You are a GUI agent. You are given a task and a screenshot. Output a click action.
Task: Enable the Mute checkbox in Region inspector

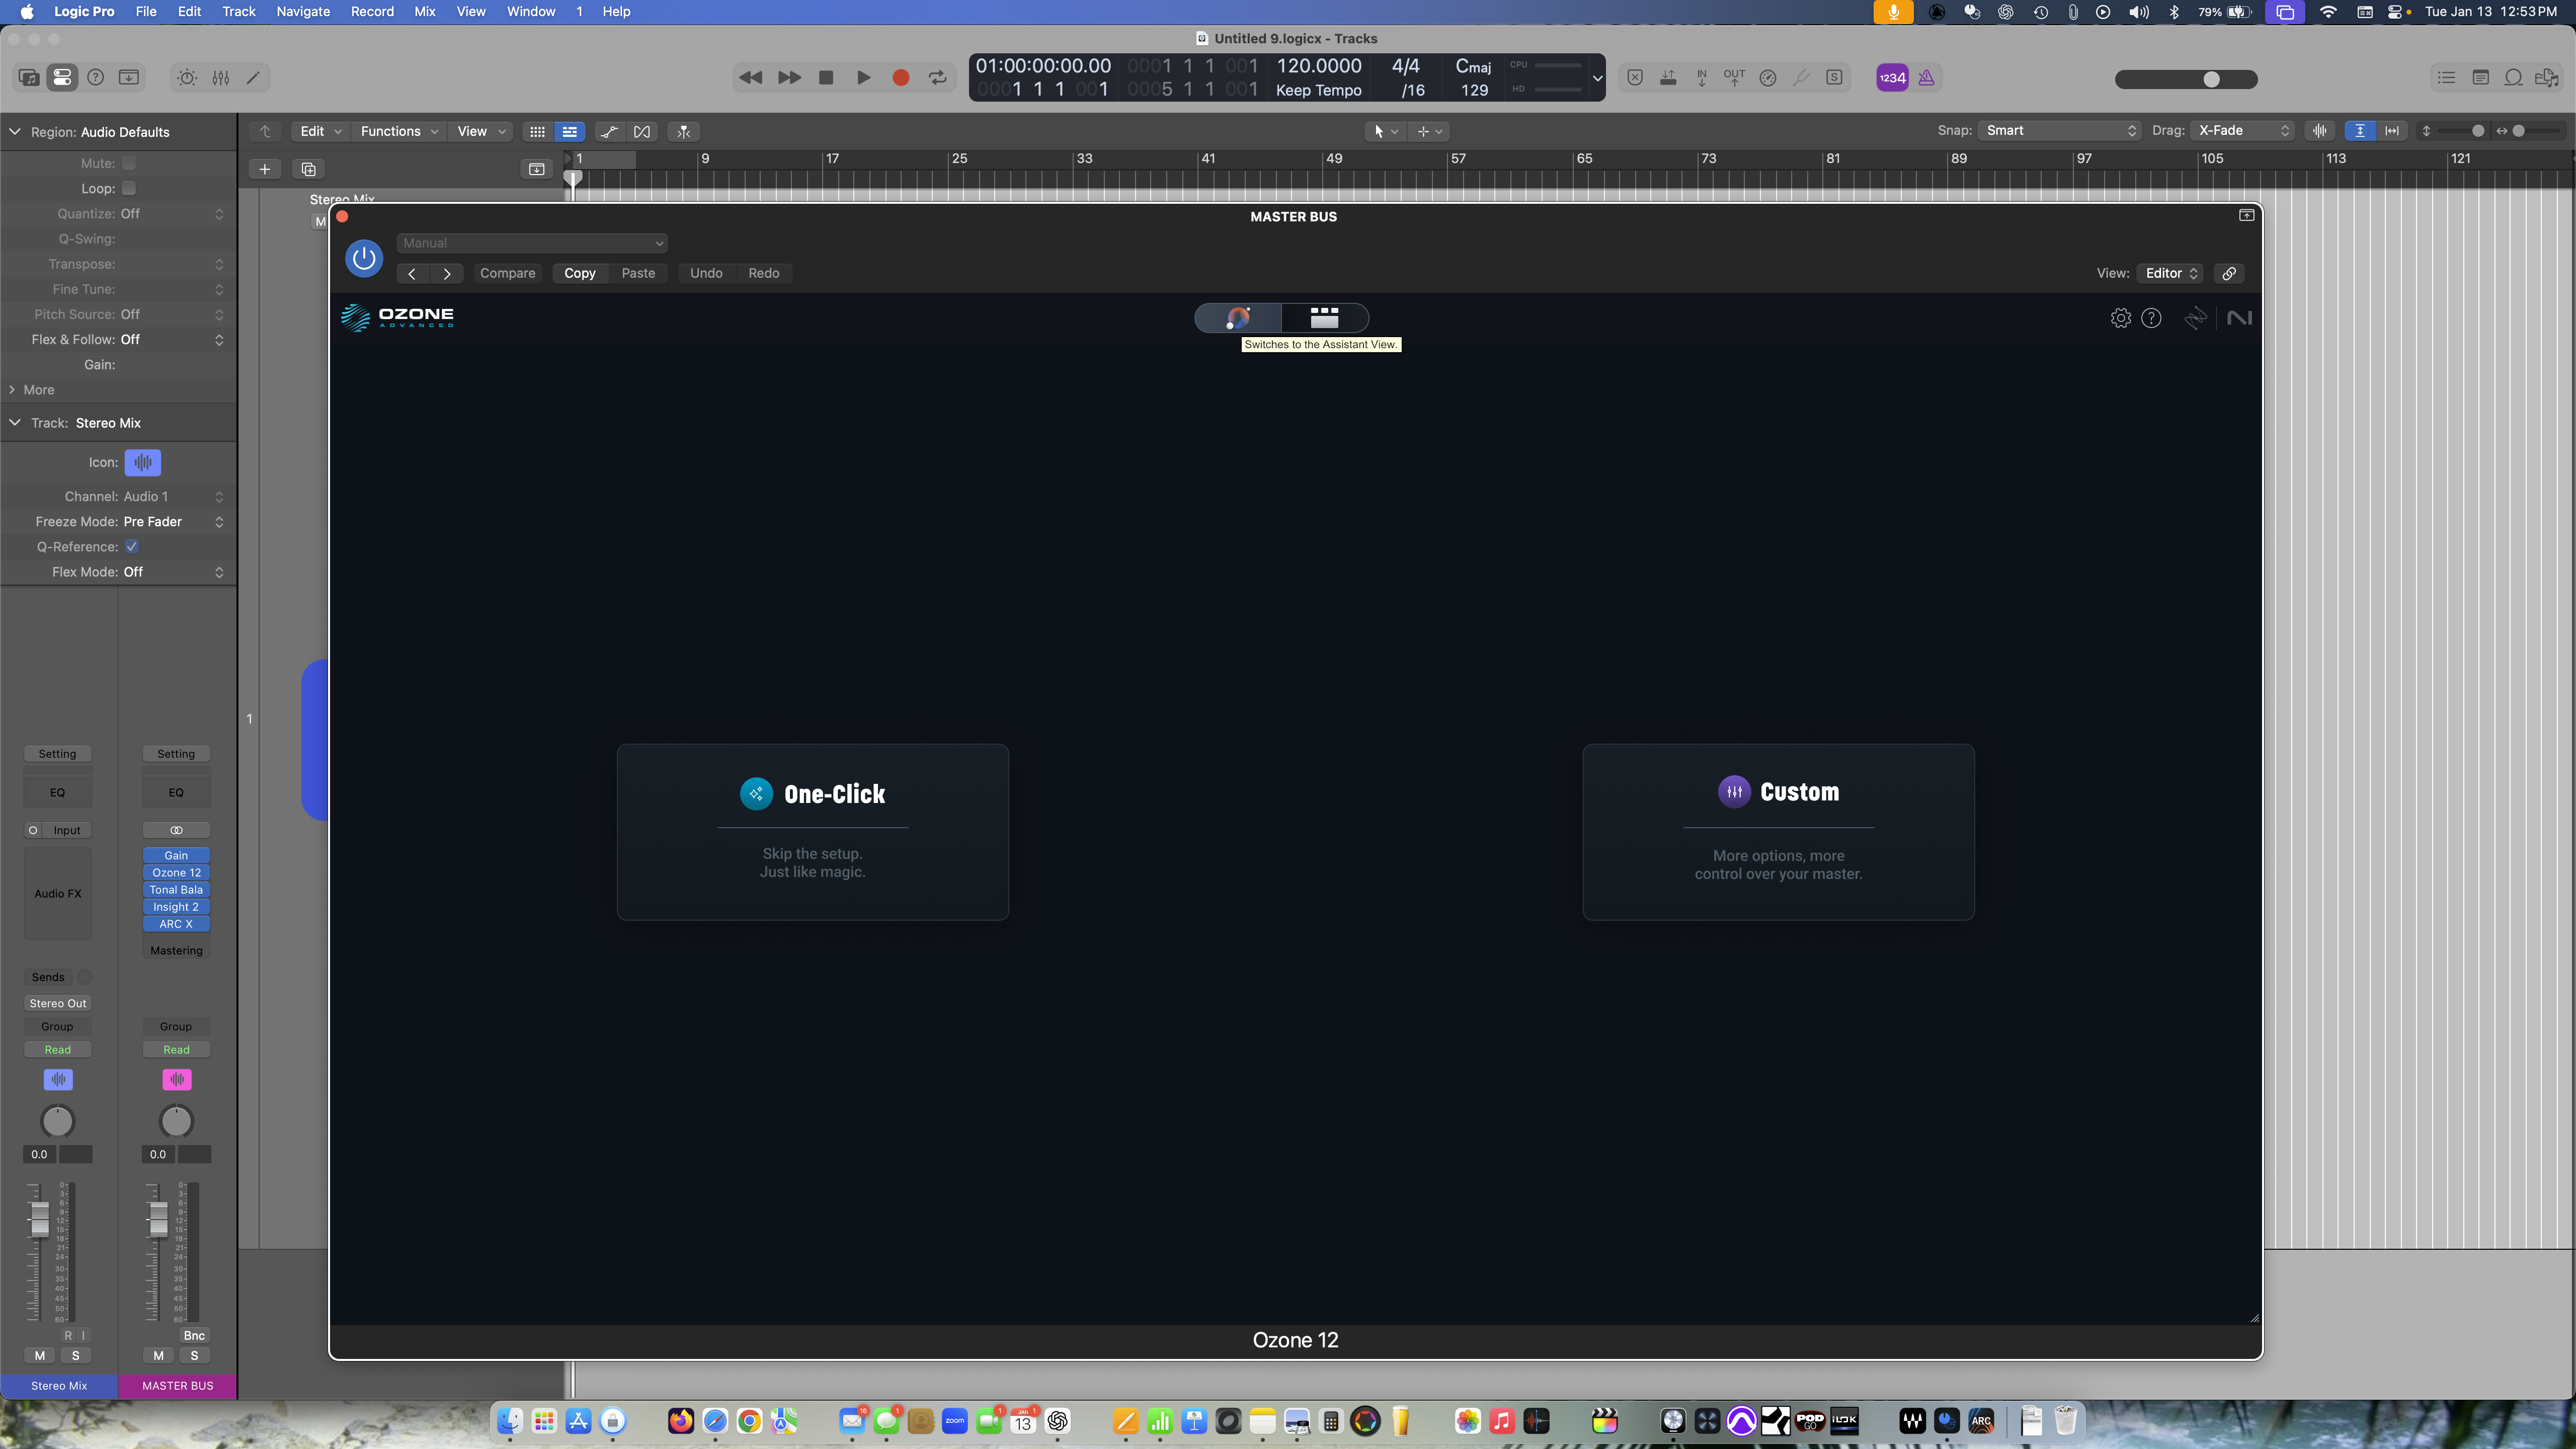[129, 162]
